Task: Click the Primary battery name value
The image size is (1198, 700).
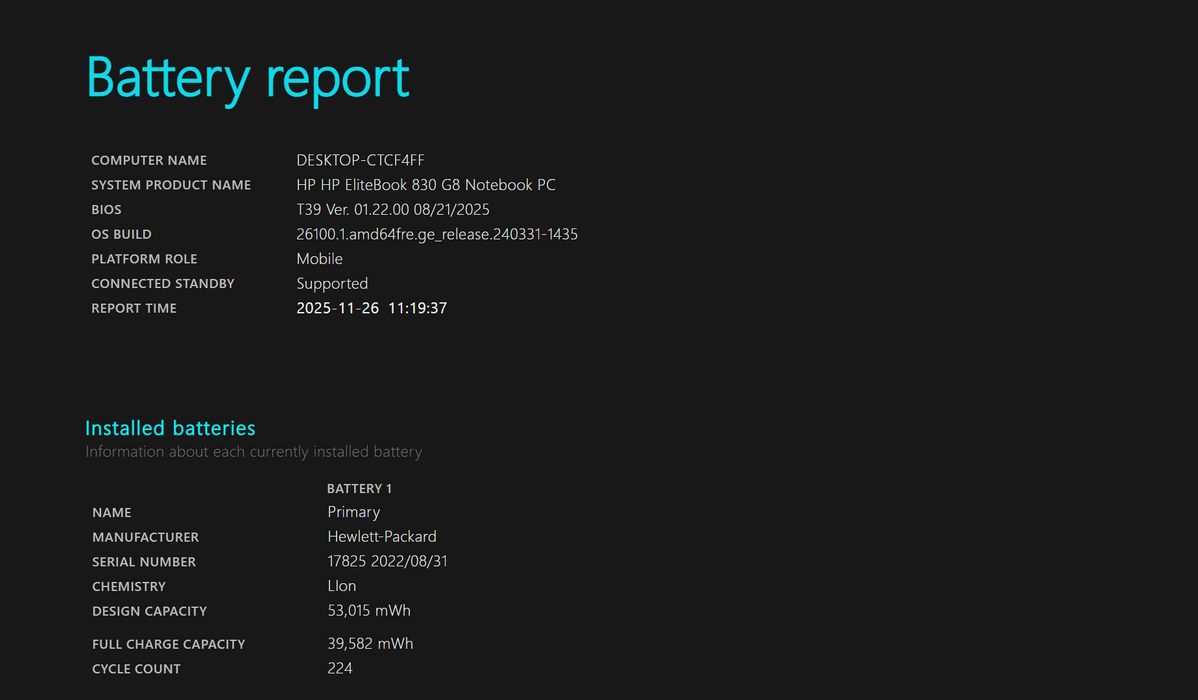Action: point(353,512)
